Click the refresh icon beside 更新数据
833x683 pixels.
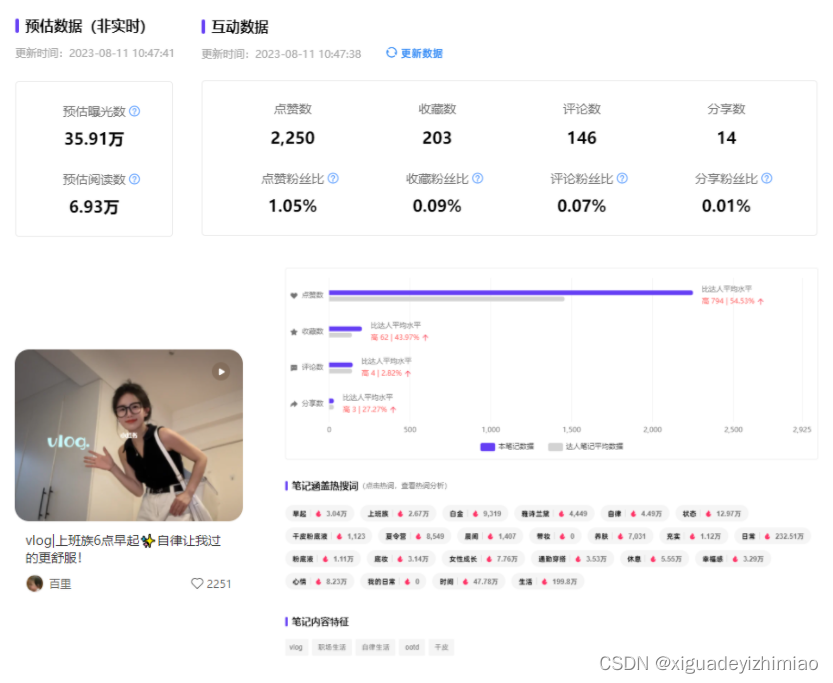coord(391,53)
